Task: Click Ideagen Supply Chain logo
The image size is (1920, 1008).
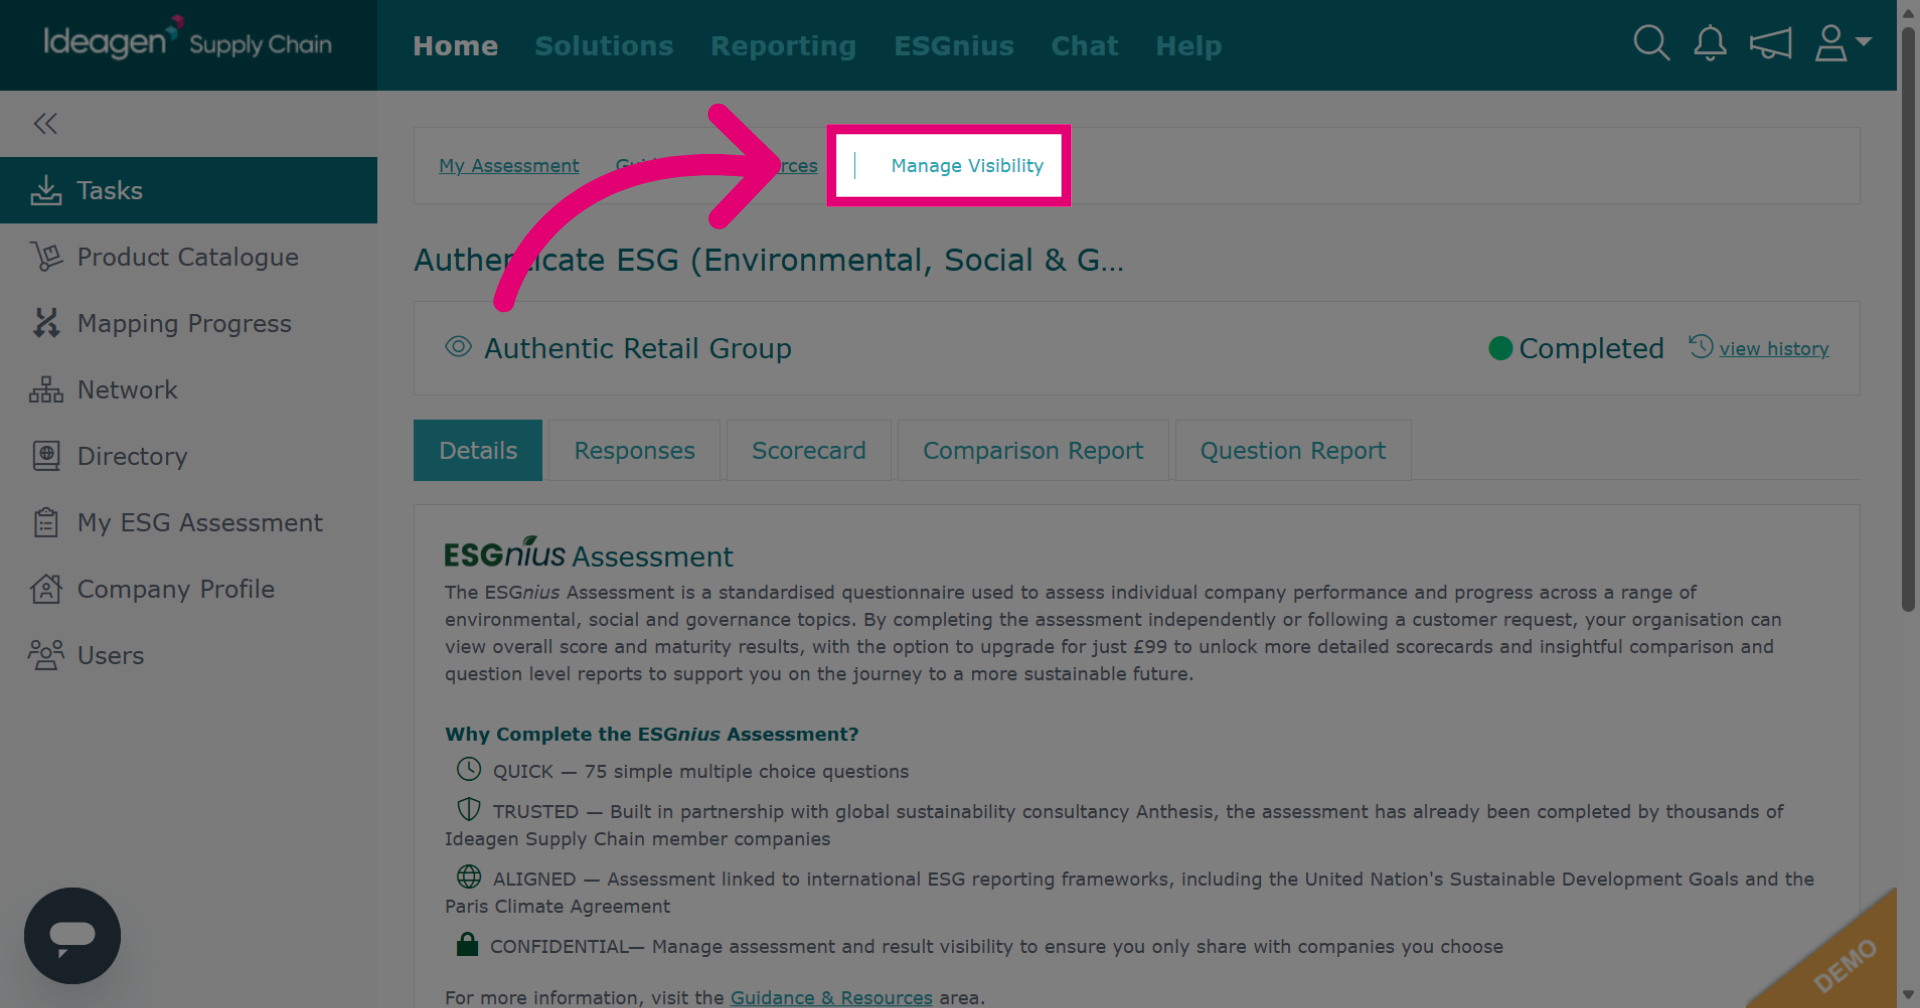Action: [187, 40]
